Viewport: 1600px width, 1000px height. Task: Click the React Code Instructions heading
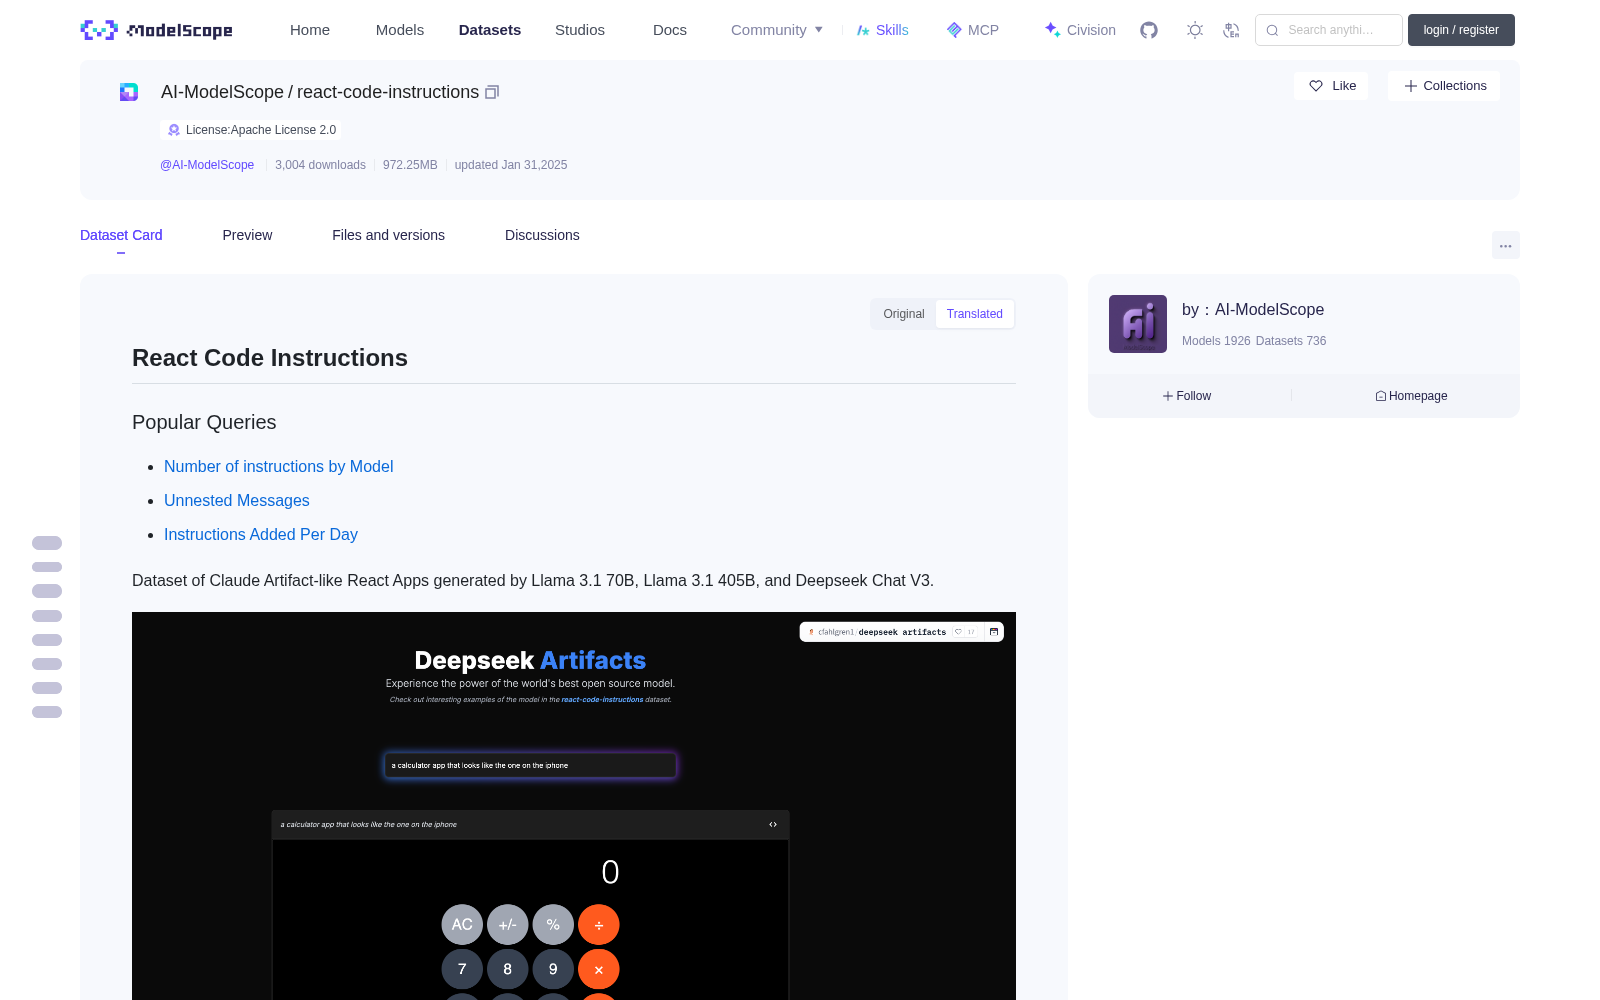pos(270,358)
